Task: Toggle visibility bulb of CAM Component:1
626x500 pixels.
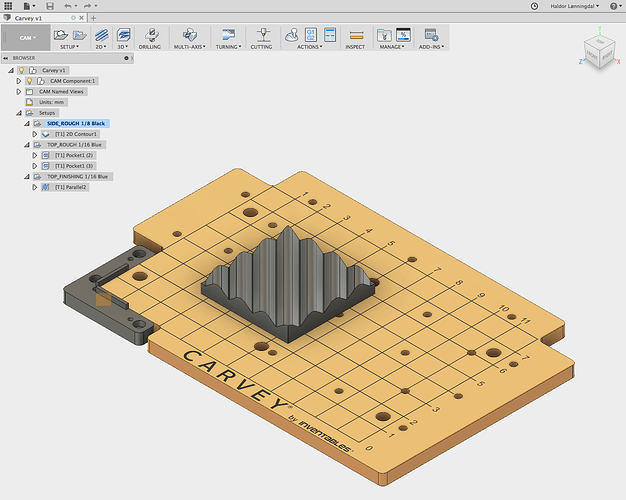Action: [x=29, y=81]
